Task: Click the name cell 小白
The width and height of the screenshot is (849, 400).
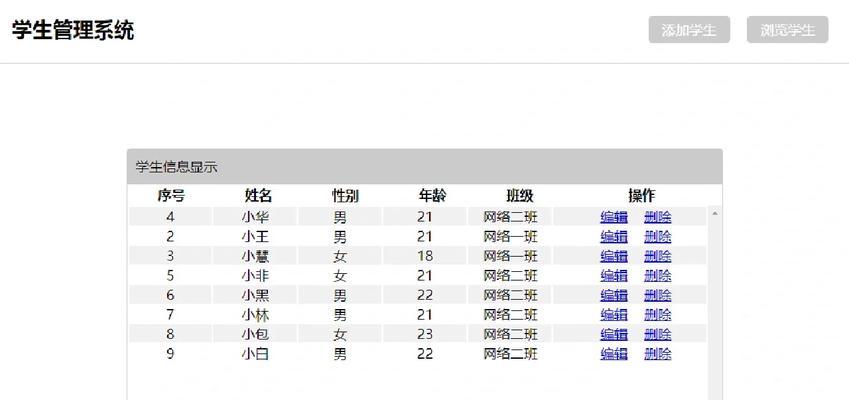Action: click(255, 354)
